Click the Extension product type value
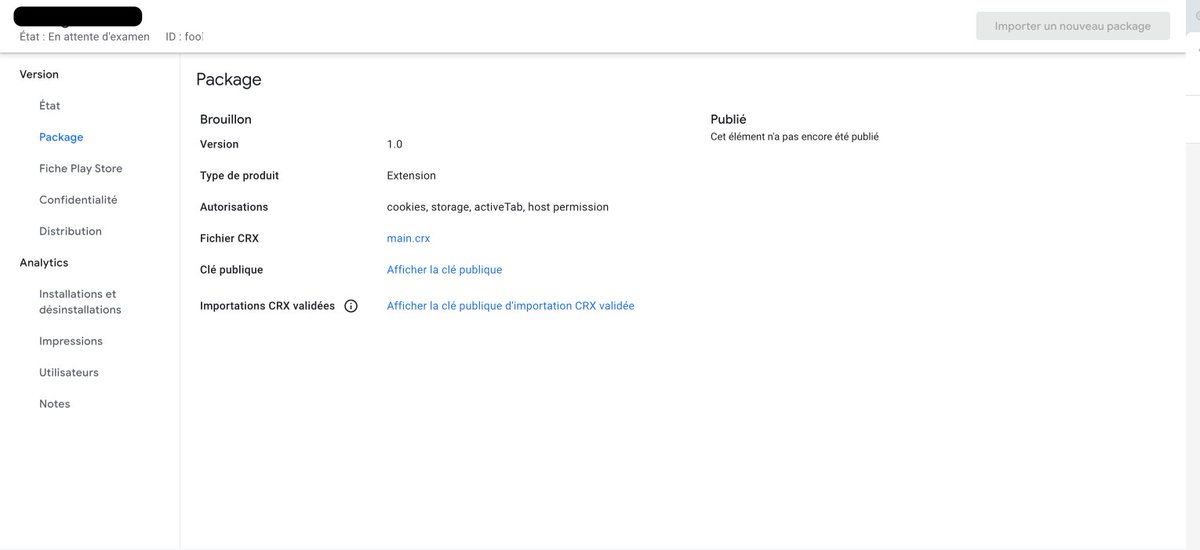 coord(411,175)
